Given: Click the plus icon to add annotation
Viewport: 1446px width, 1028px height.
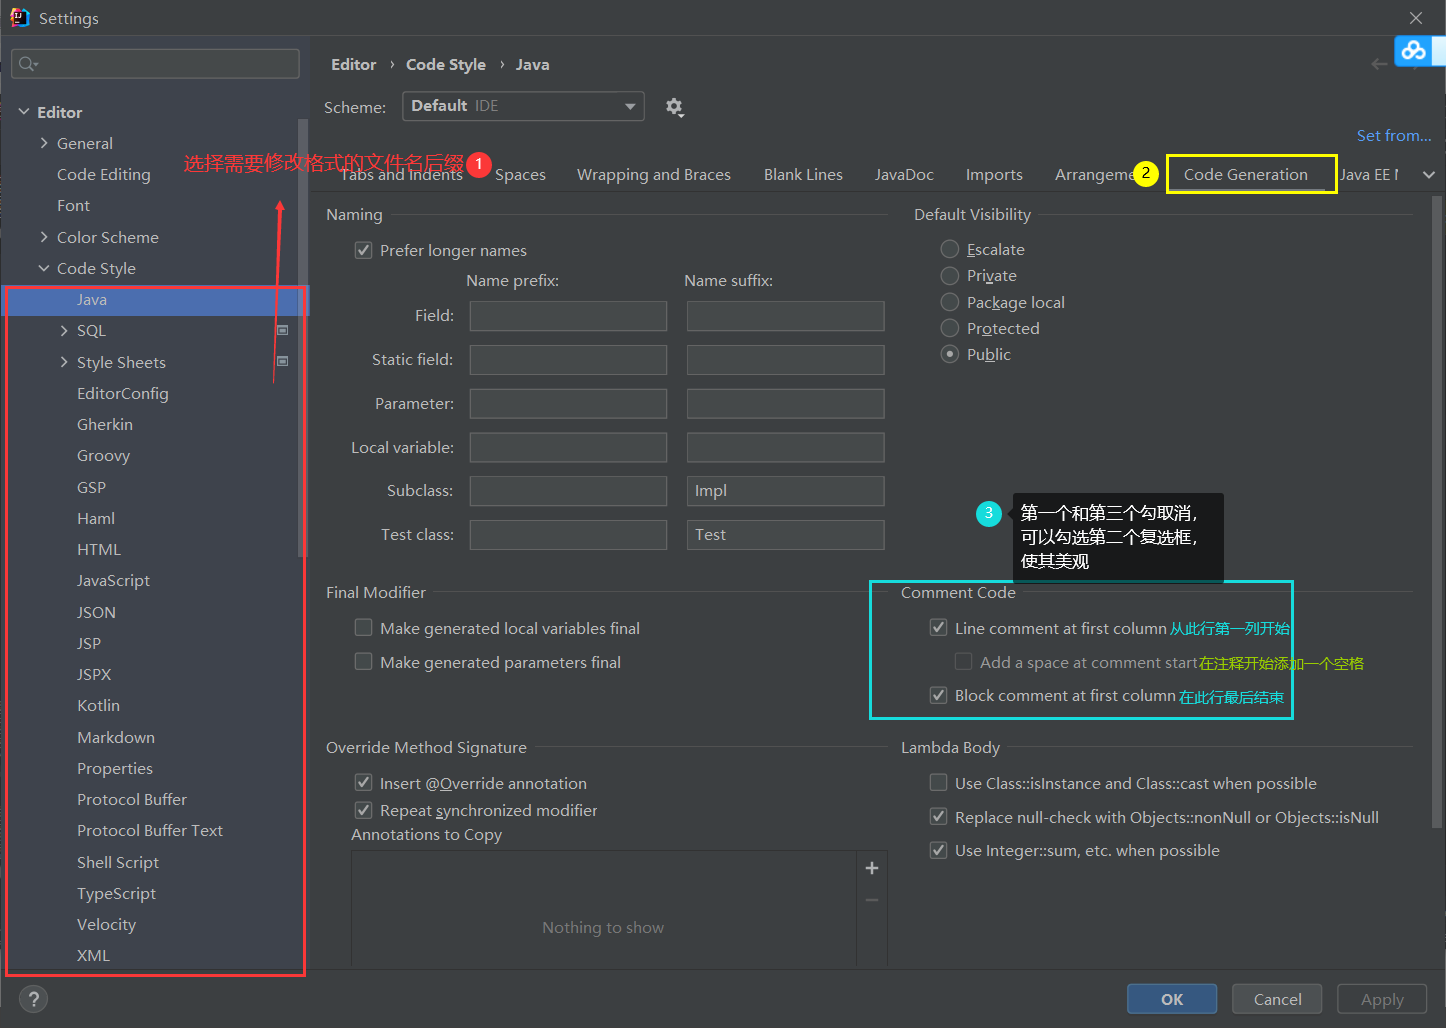Looking at the screenshot, I should tap(872, 868).
